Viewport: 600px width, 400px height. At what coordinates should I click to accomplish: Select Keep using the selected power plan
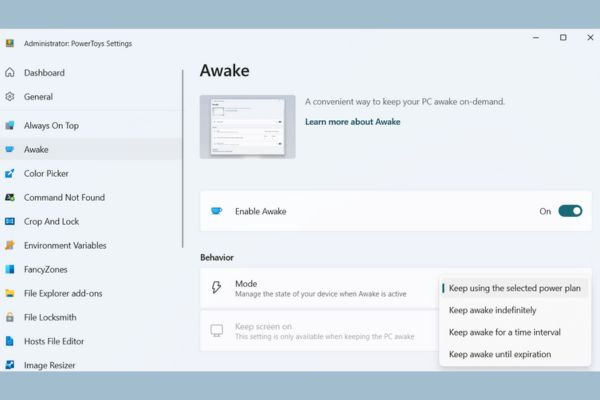tap(515, 288)
